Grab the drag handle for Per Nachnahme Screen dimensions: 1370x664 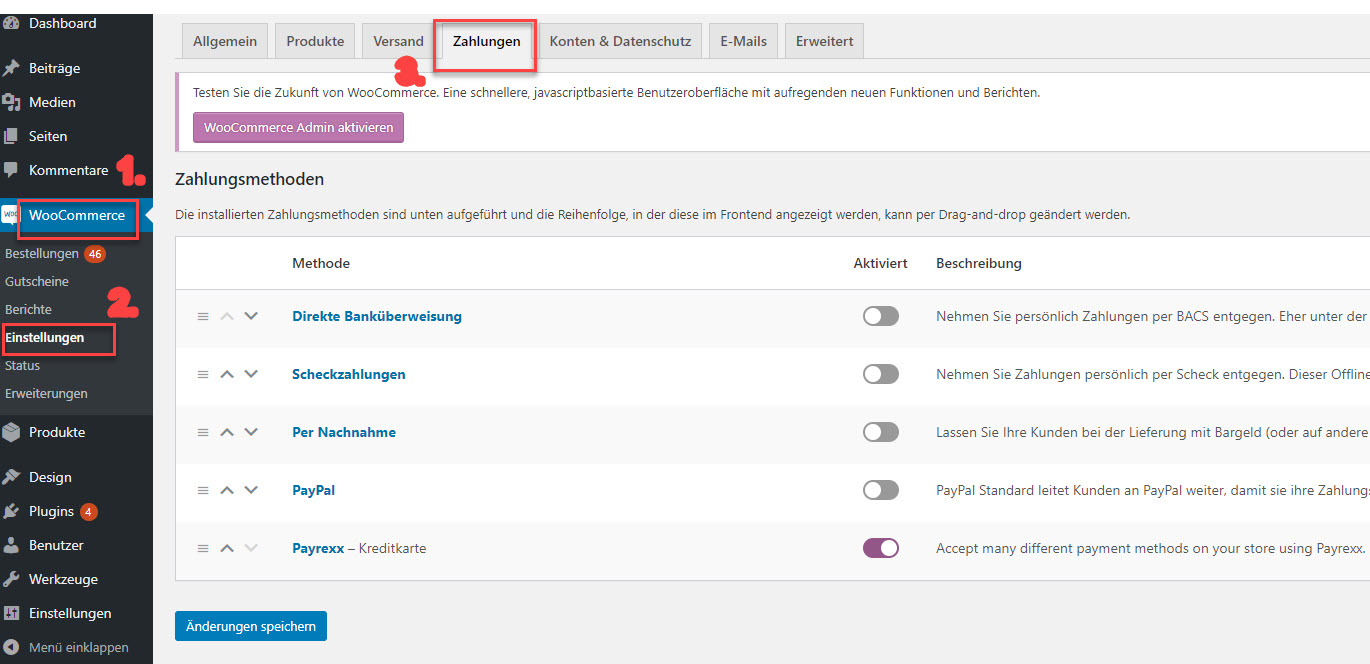click(x=203, y=432)
